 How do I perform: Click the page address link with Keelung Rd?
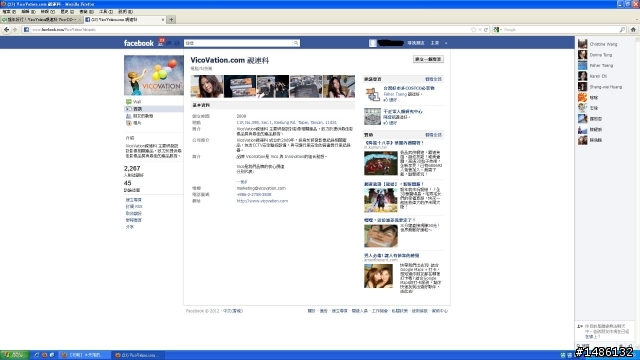[x=287, y=122]
